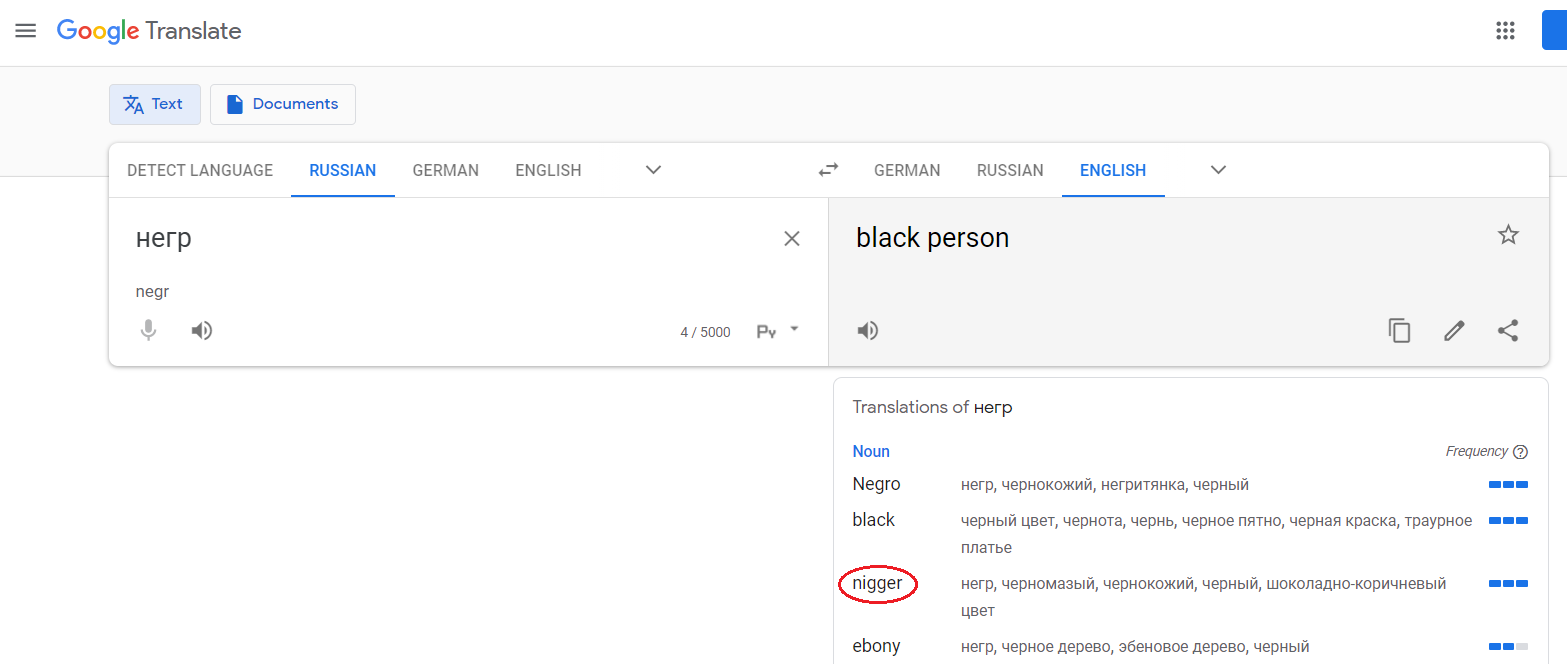Clear the source text
This screenshot has height=664, width=1567.
[792, 239]
